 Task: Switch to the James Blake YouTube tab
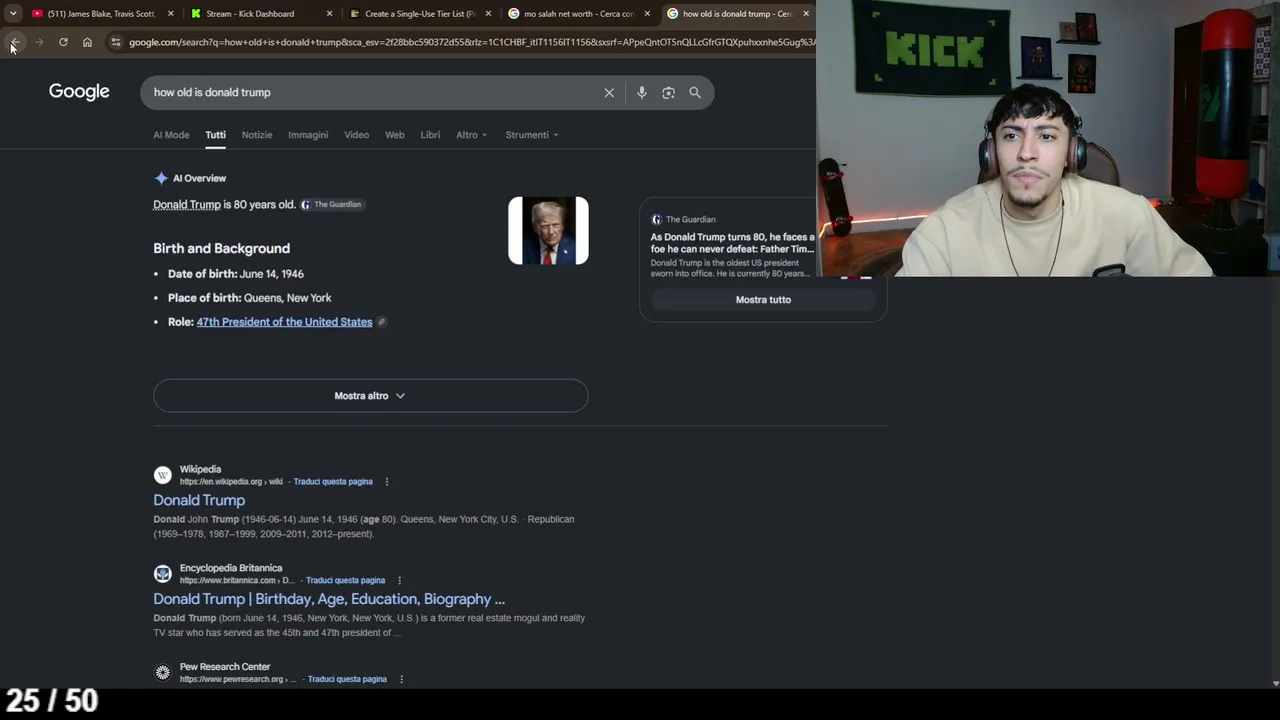coord(100,14)
